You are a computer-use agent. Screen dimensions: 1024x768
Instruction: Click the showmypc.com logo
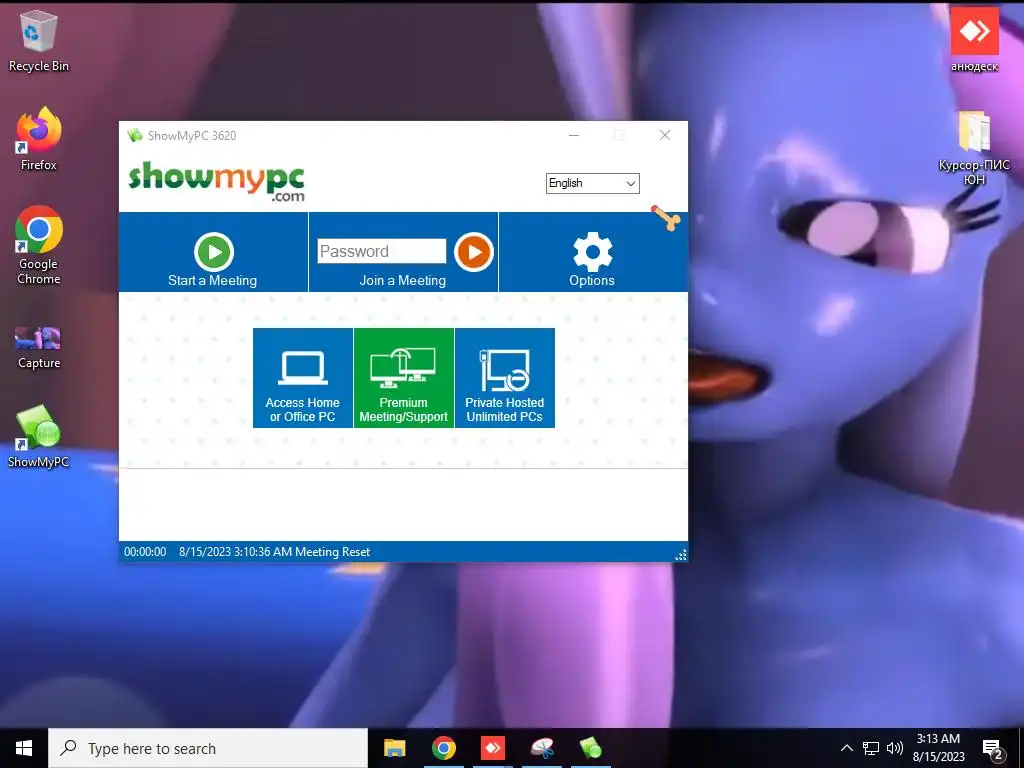(x=217, y=182)
